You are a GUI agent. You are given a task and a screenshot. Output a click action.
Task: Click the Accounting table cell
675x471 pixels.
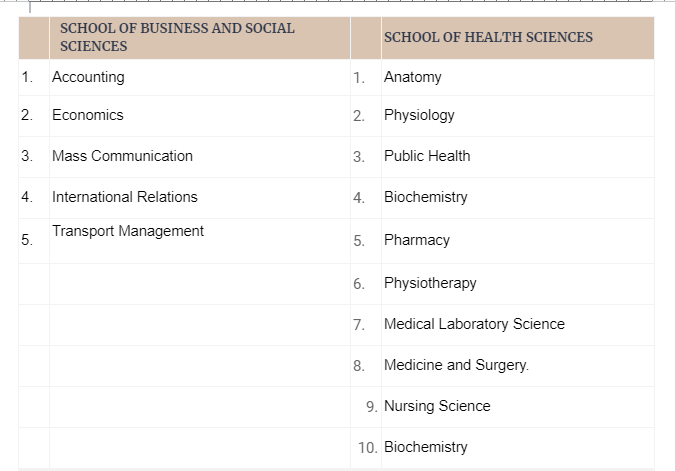[200, 77]
